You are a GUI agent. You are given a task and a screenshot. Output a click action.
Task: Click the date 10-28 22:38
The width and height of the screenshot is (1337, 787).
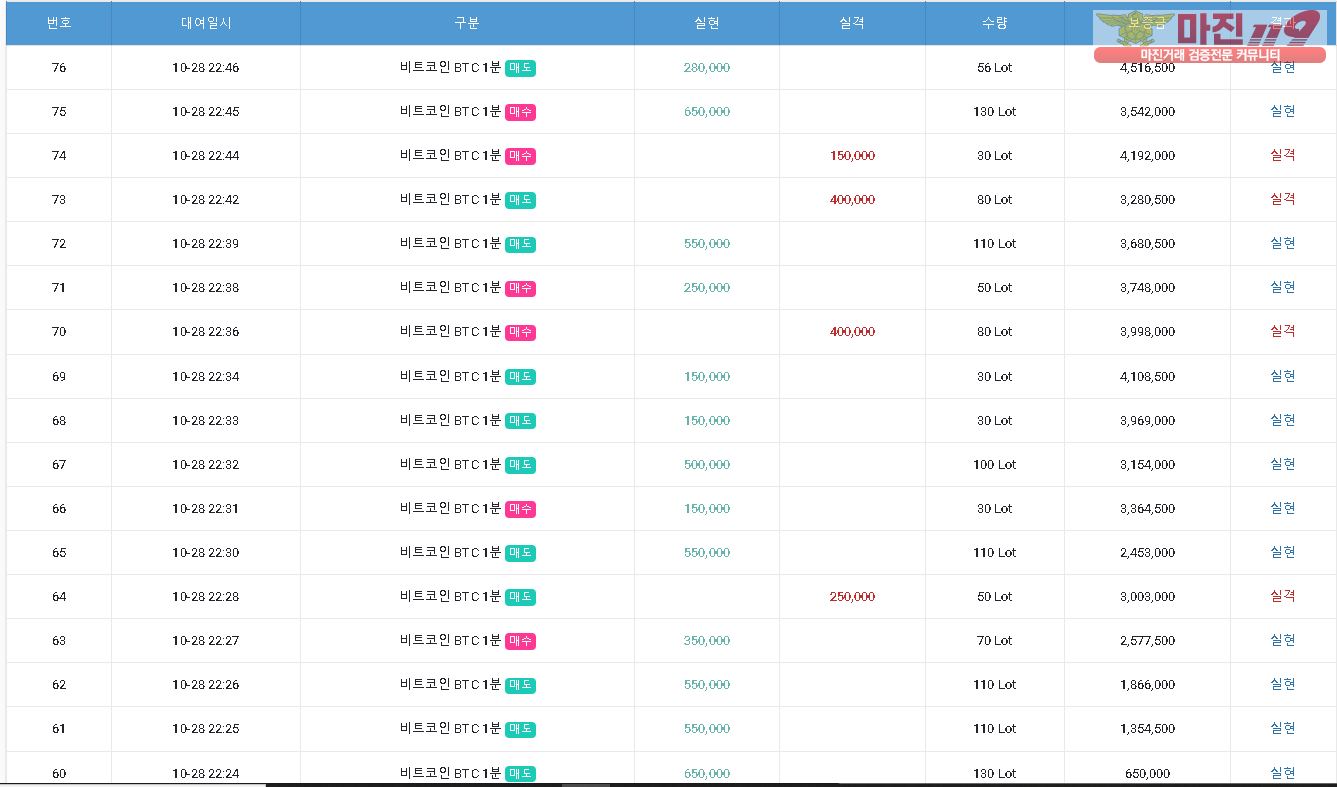tap(205, 288)
